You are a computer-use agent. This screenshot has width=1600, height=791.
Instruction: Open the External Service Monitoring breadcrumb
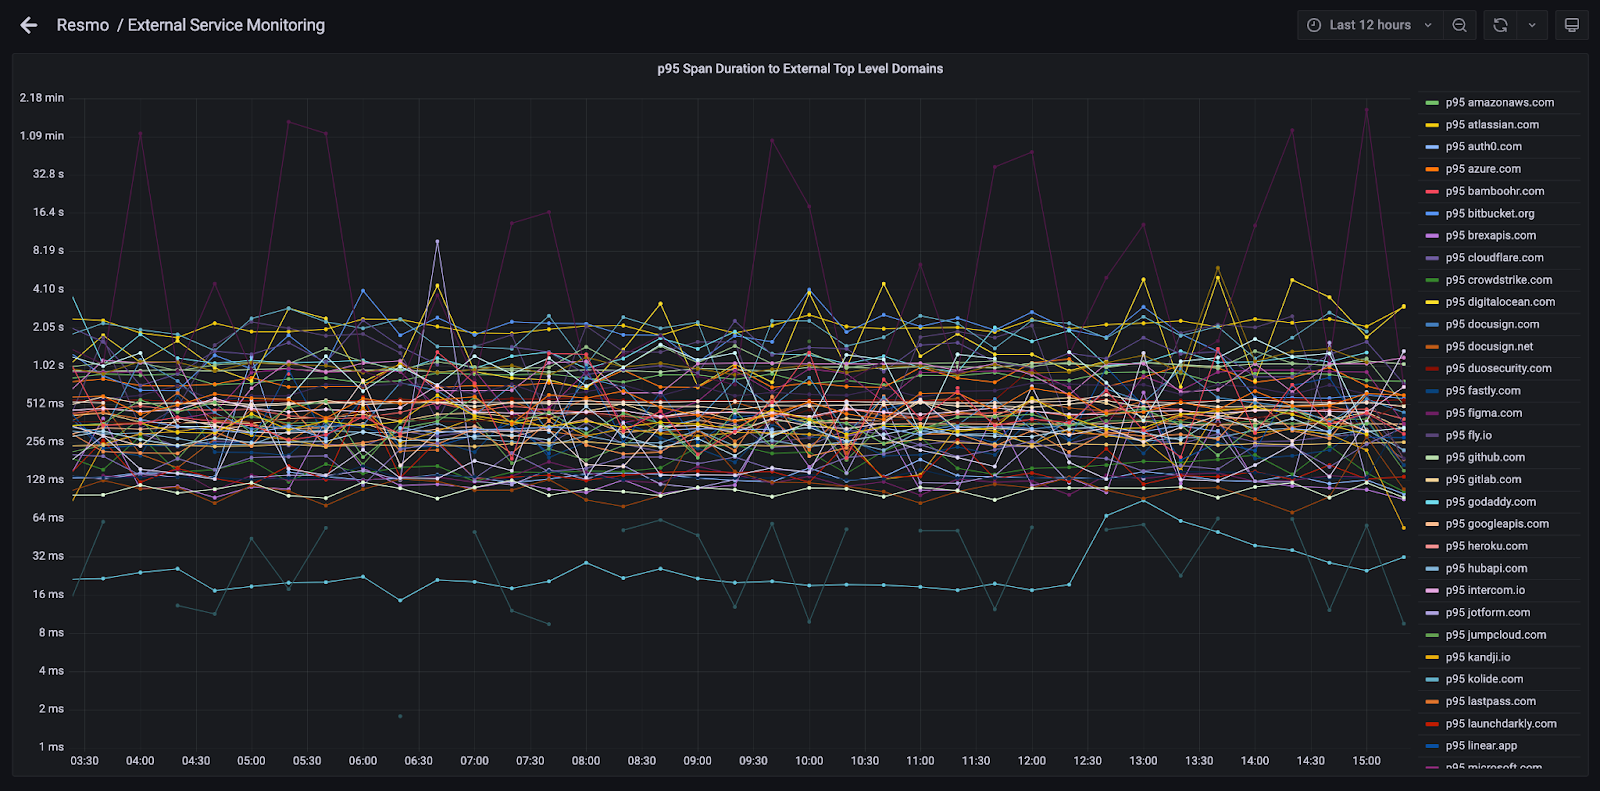pos(226,25)
